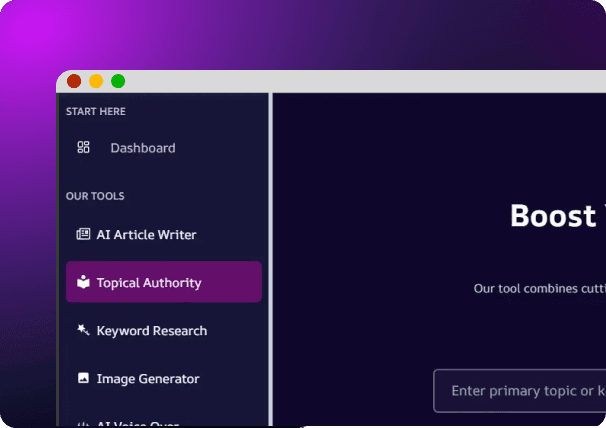The image size is (606, 428).
Task: Click the START HERE section label
Action: pos(95,111)
